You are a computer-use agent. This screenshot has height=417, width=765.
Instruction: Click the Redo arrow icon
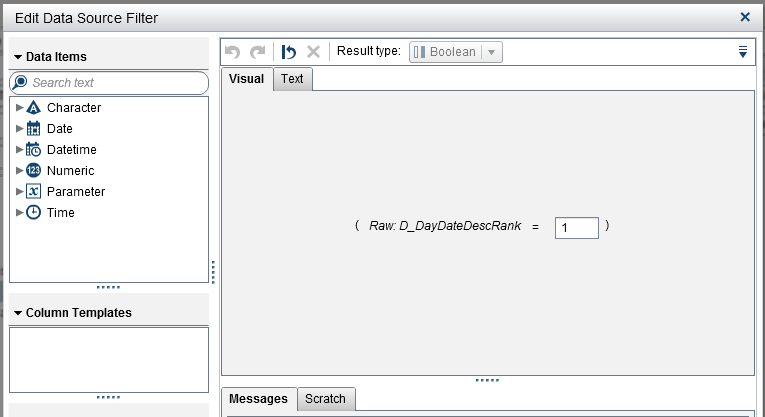click(257, 51)
